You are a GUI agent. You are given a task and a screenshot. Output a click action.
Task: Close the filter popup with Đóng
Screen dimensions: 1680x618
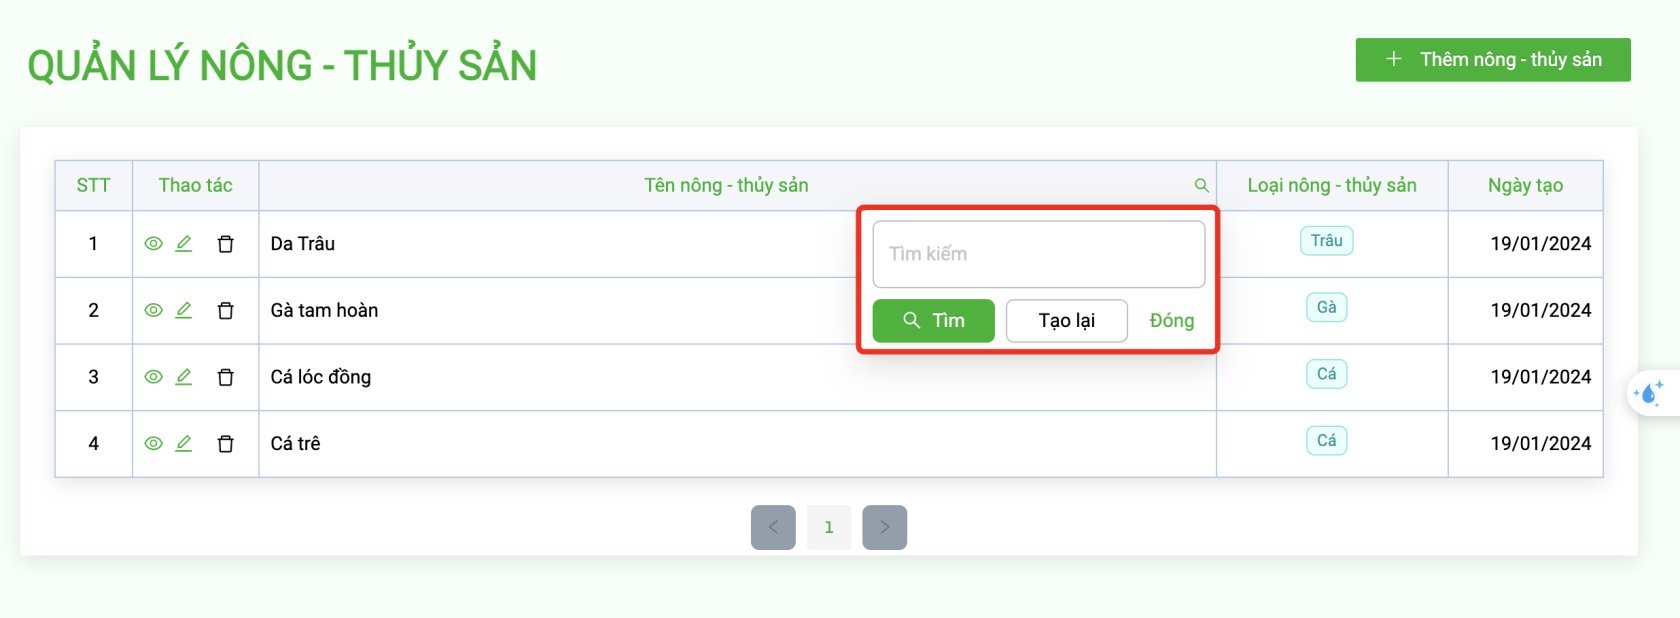pos(1172,321)
